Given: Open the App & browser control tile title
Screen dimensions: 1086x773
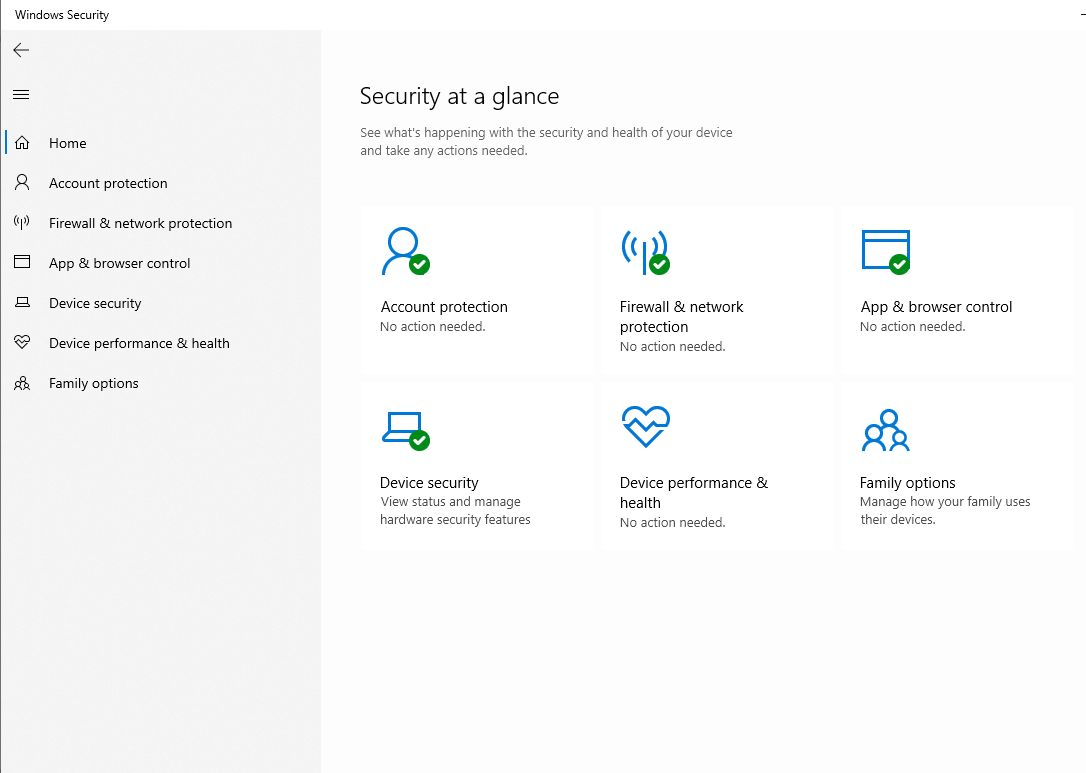Looking at the screenshot, I should point(936,307).
